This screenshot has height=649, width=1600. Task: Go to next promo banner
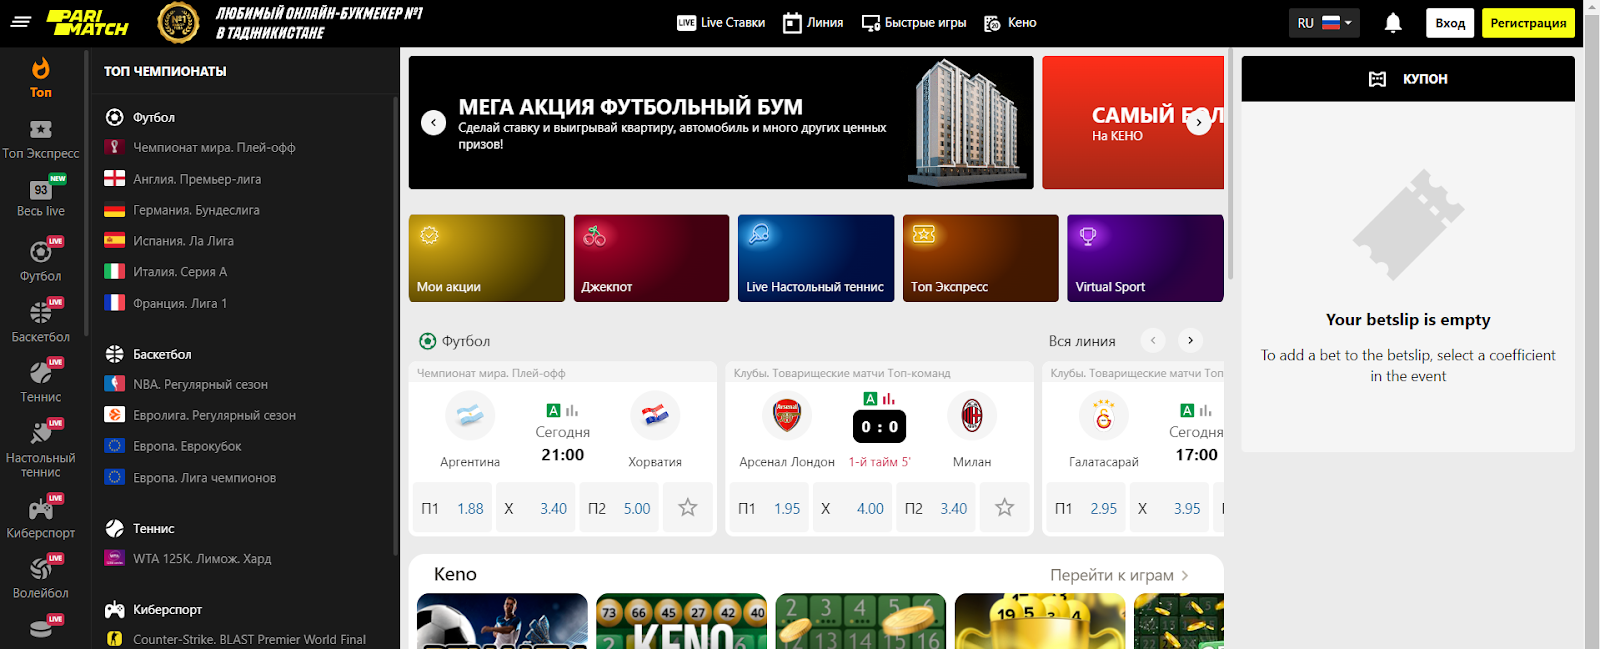(x=1199, y=122)
